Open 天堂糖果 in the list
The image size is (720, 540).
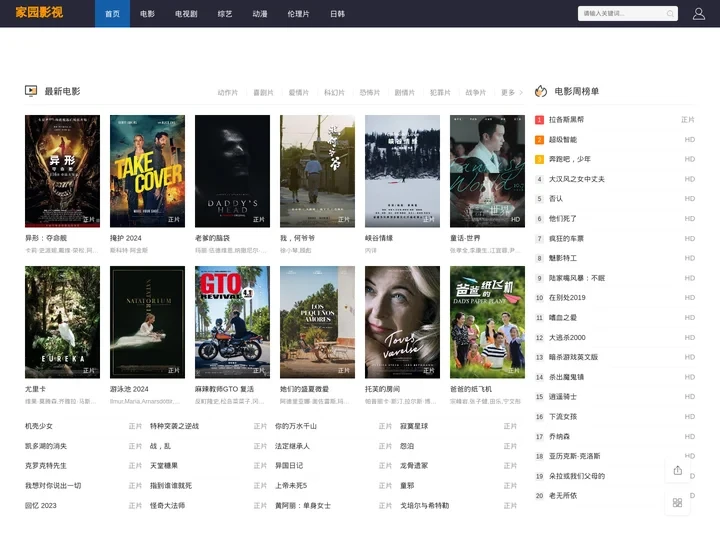tap(164, 466)
